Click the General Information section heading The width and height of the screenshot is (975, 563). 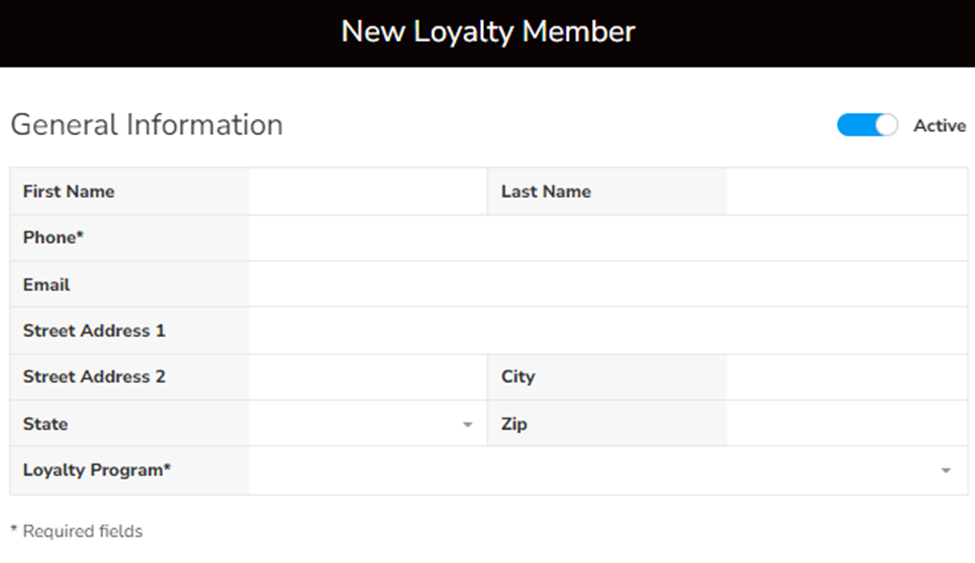pyautogui.click(x=147, y=125)
